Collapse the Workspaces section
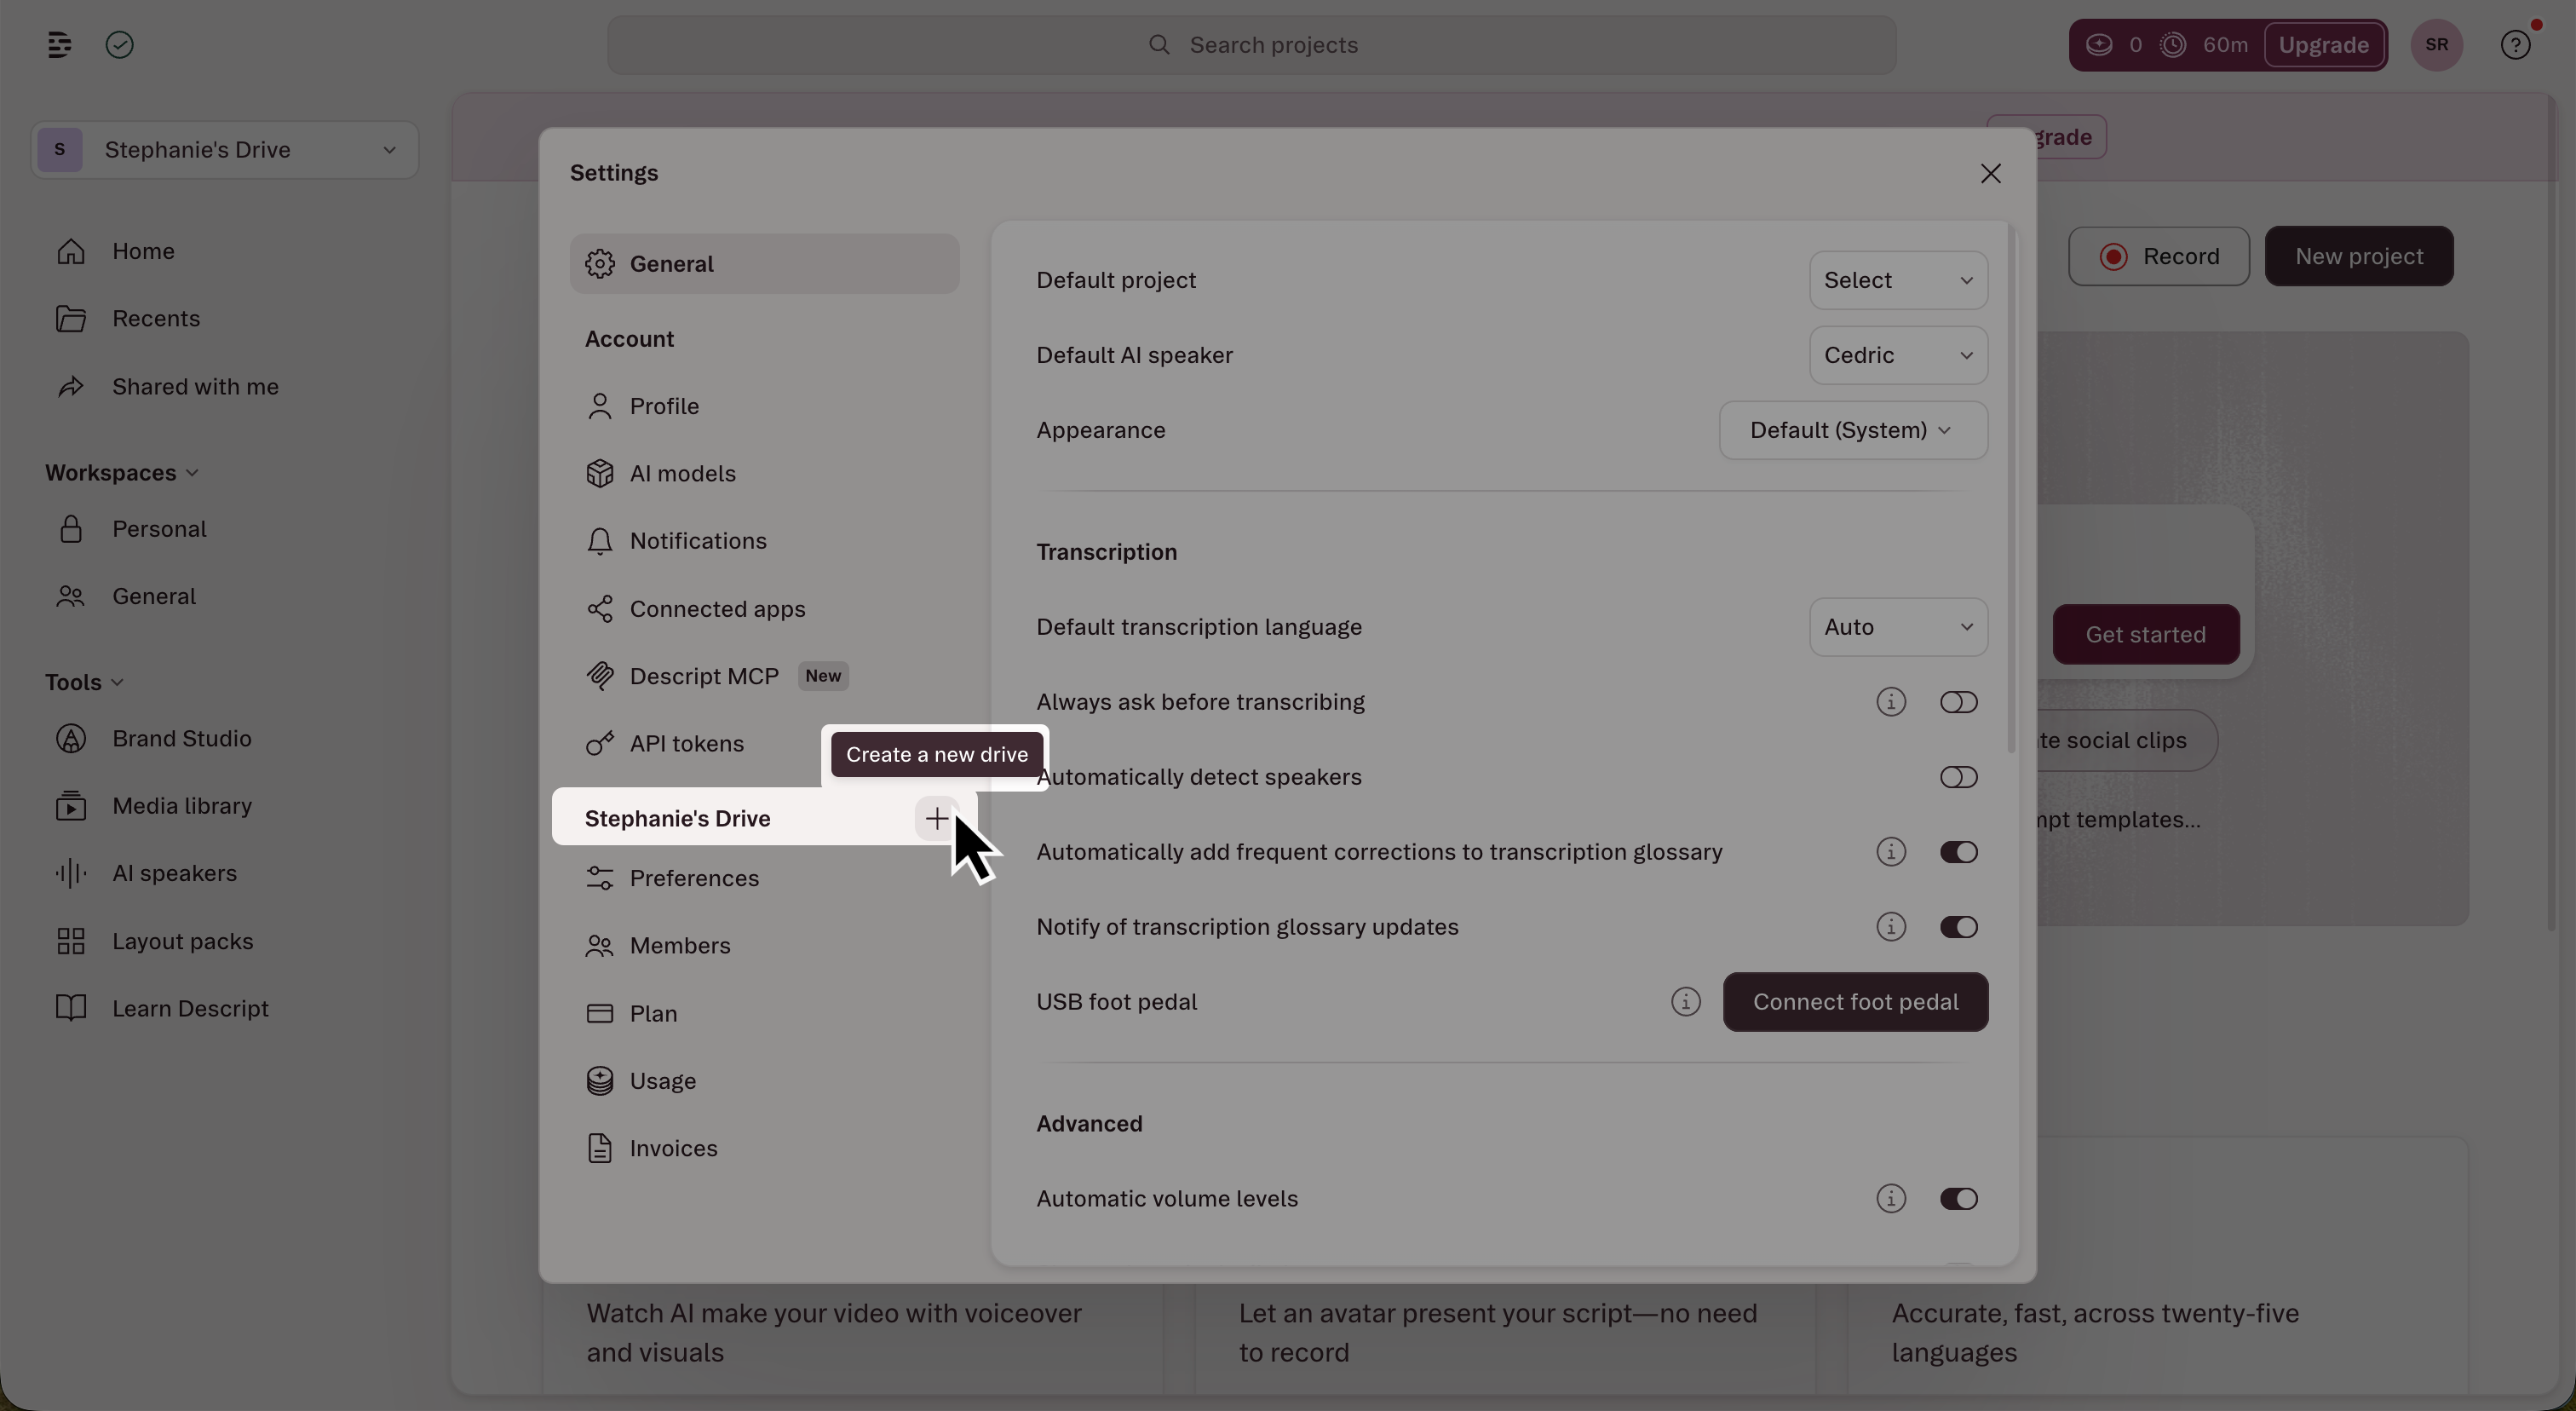Image resolution: width=2576 pixels, height=1411 pixels. [121, 473]
